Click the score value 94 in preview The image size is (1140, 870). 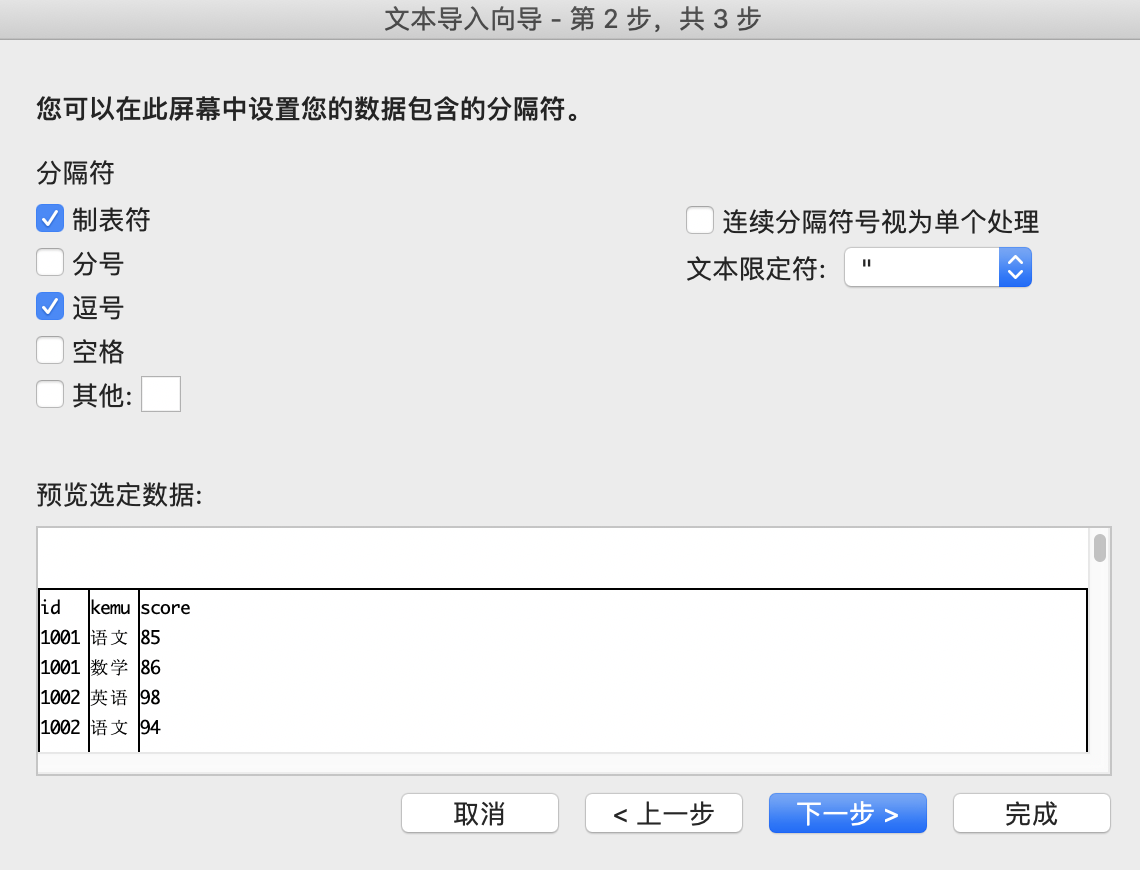[150, 727]
